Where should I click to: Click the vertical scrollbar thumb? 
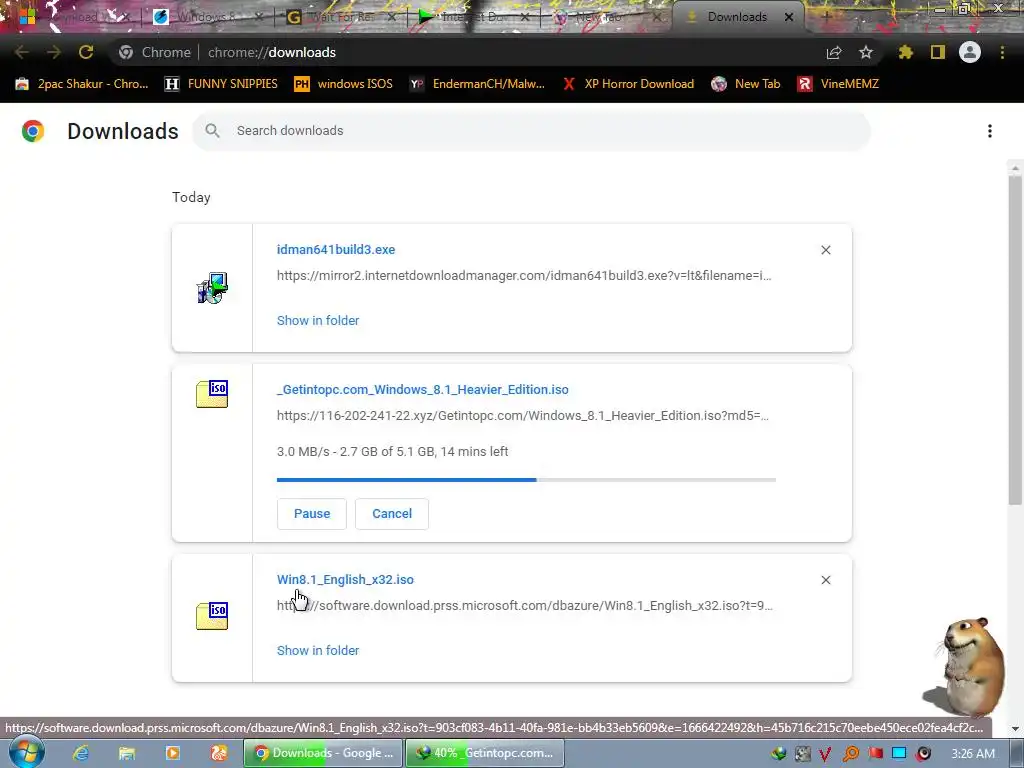pyautogui.click(x=1015, y=340)
